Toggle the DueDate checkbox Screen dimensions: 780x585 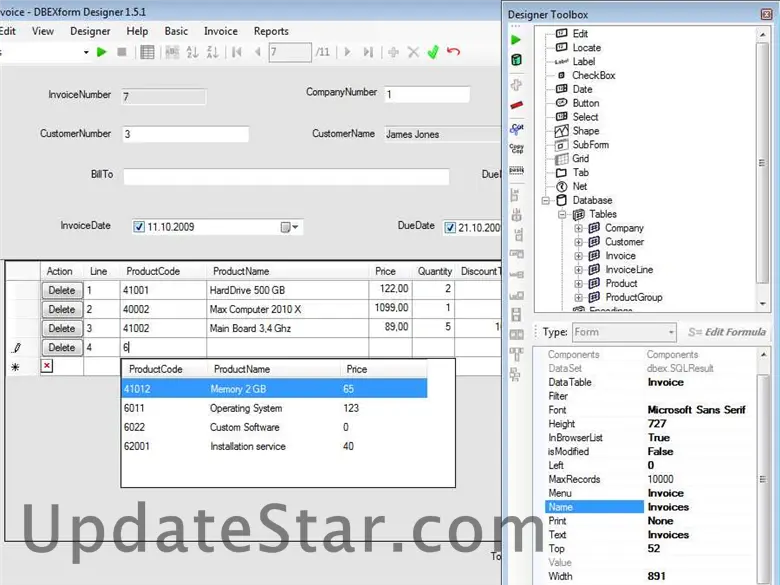point(450,227)
